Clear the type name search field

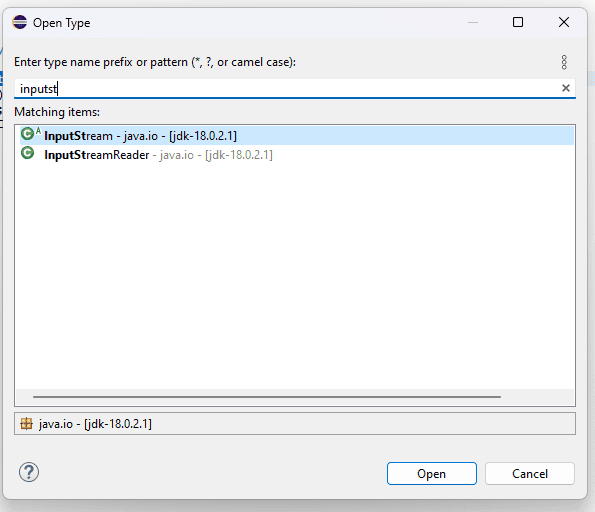click(x=565, y=88)
